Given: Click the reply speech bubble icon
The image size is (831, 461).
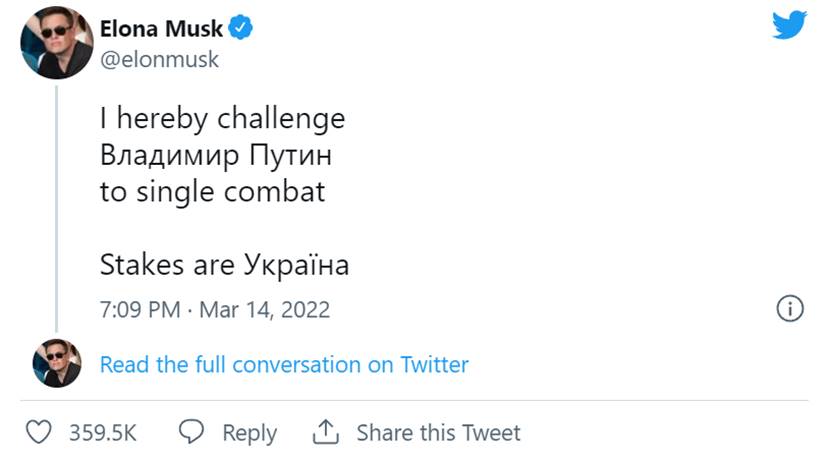Looking at the screenshot, I should point(191,432).
